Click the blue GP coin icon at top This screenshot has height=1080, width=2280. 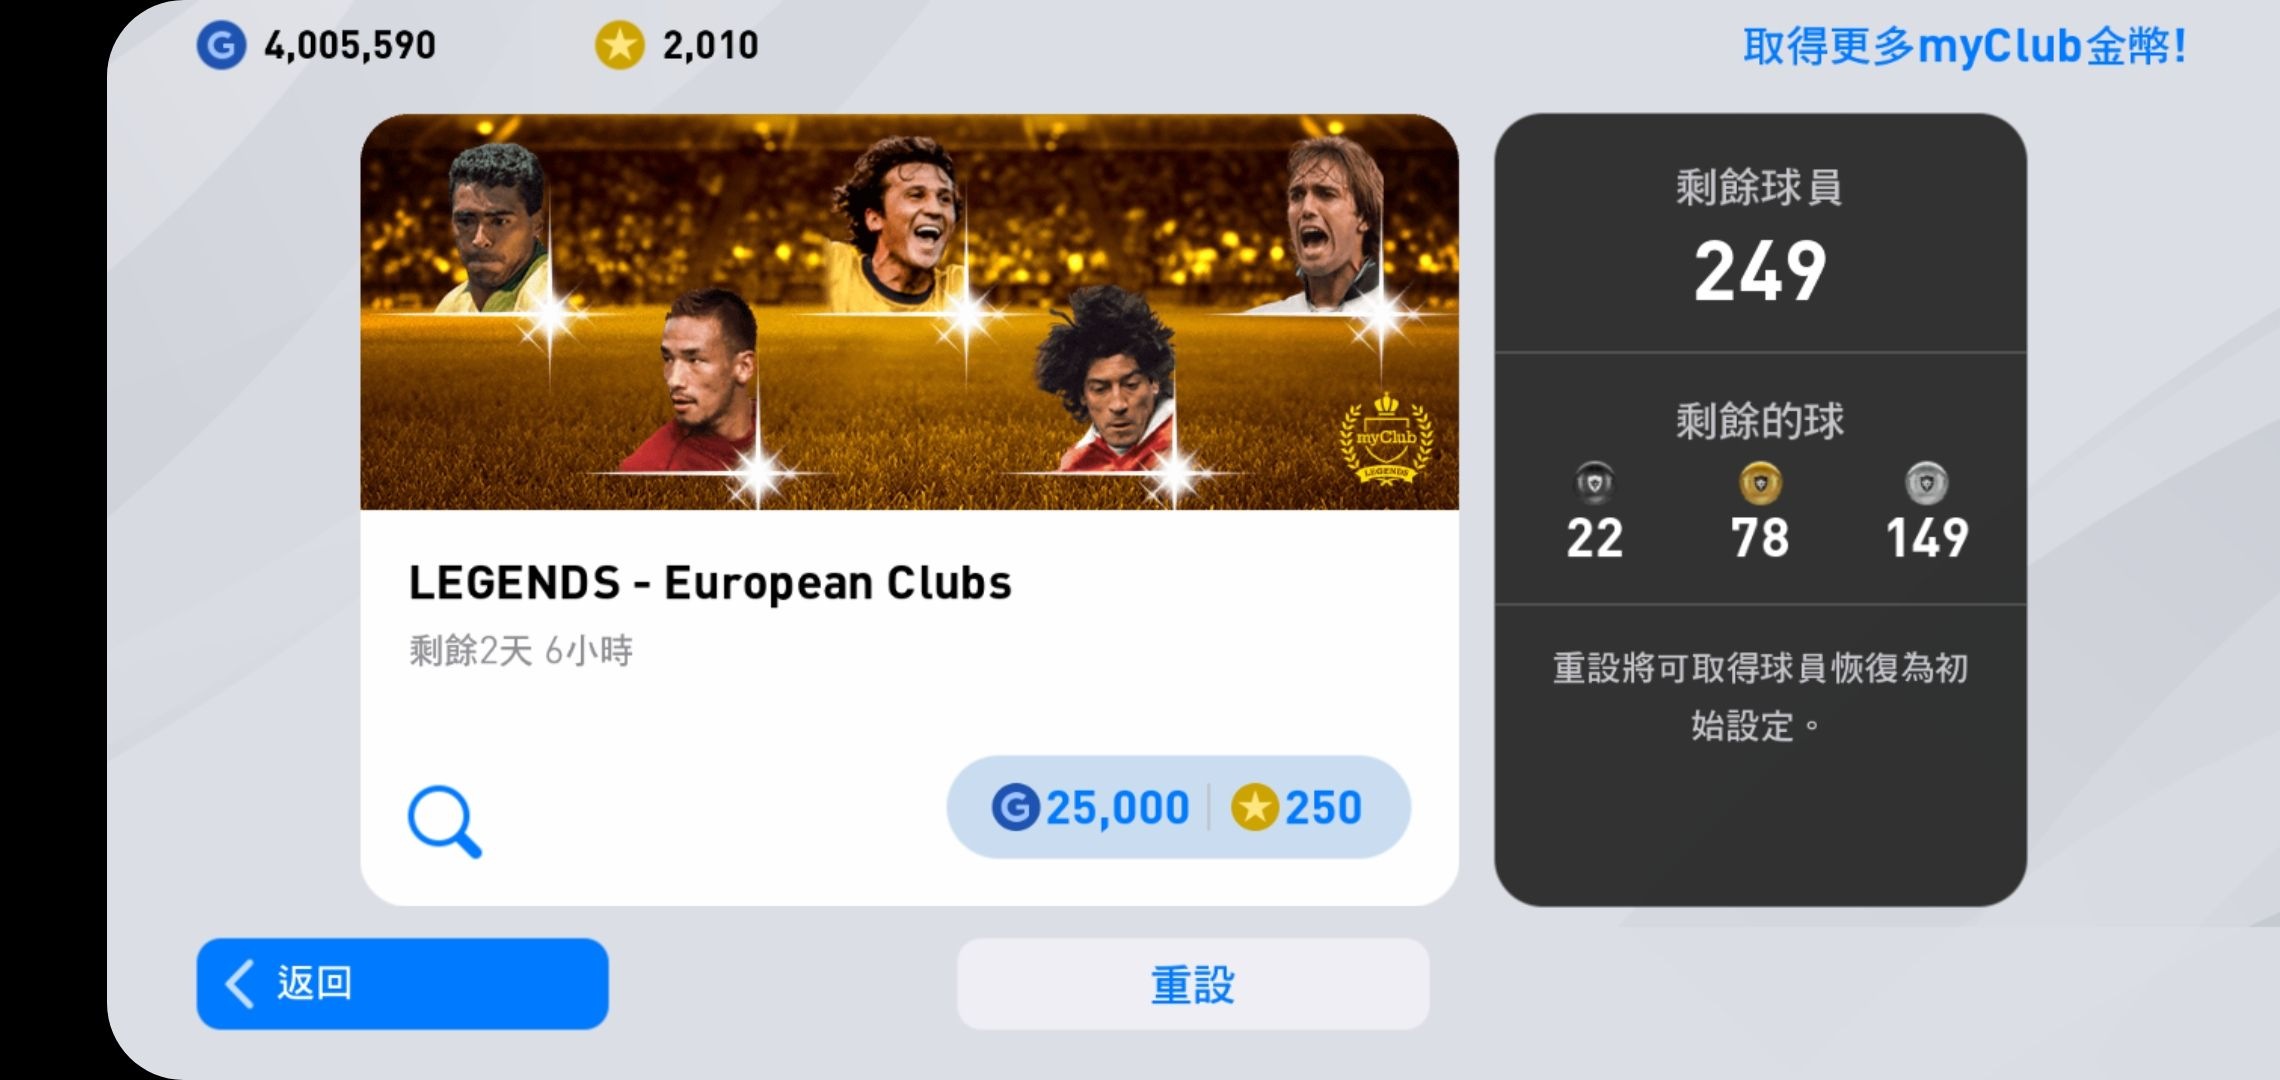[x=221, y=46]
